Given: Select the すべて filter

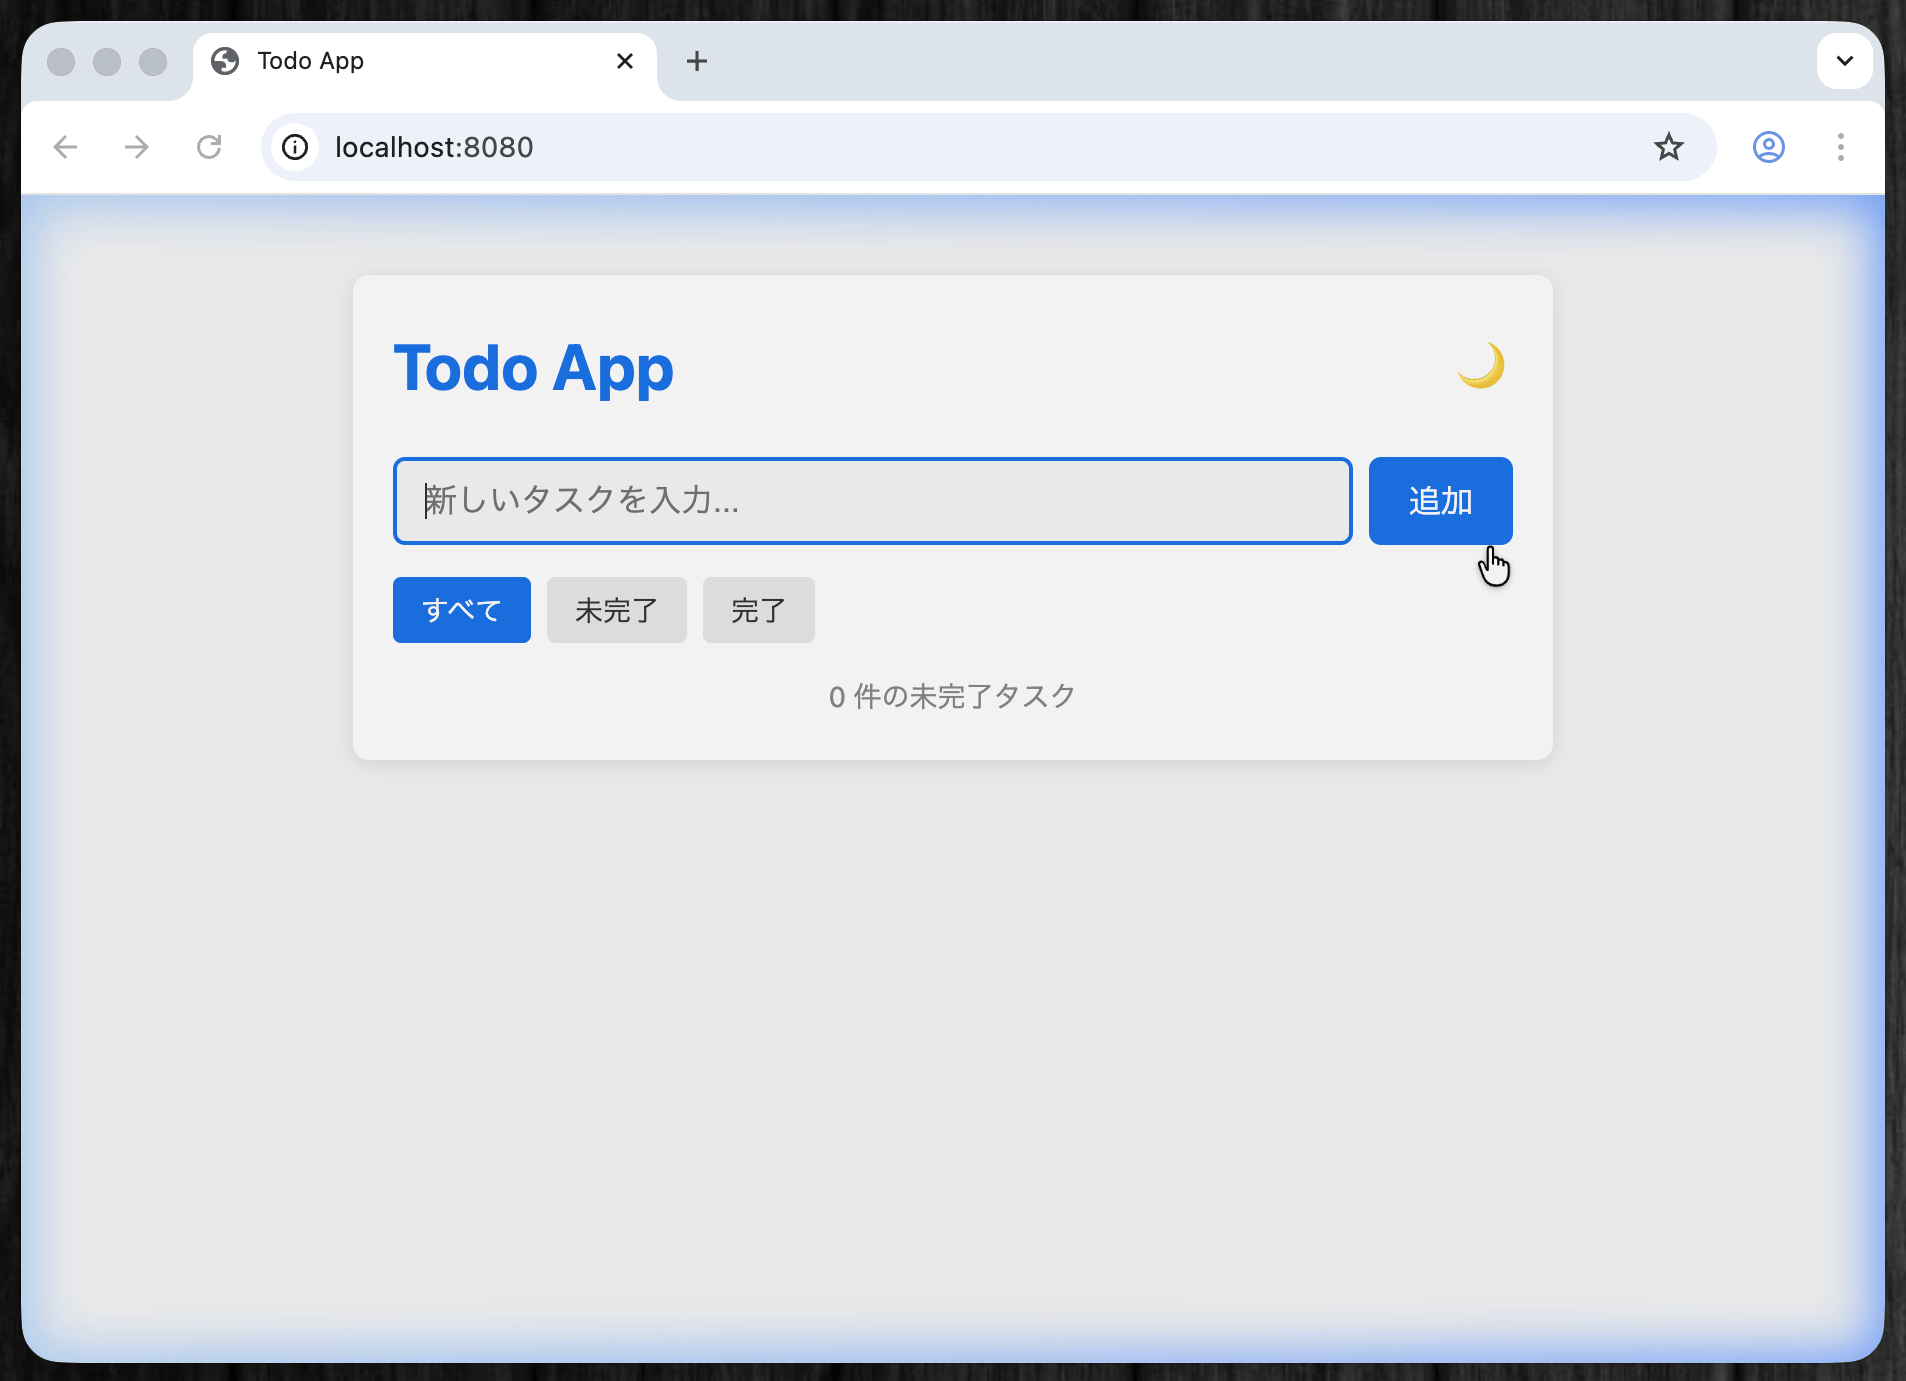Looking at the screenshot, I should (461, 610).
